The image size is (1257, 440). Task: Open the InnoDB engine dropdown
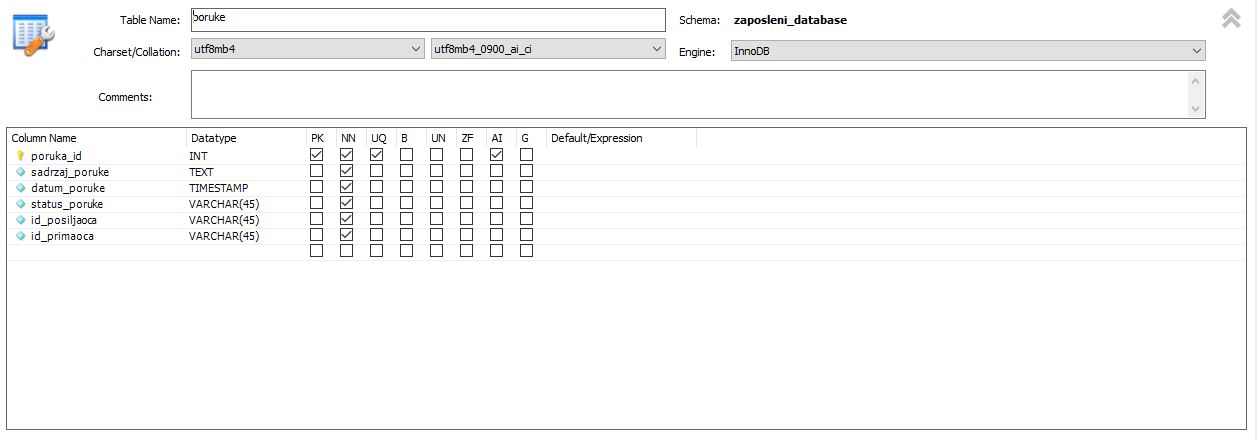coord(968,51)
